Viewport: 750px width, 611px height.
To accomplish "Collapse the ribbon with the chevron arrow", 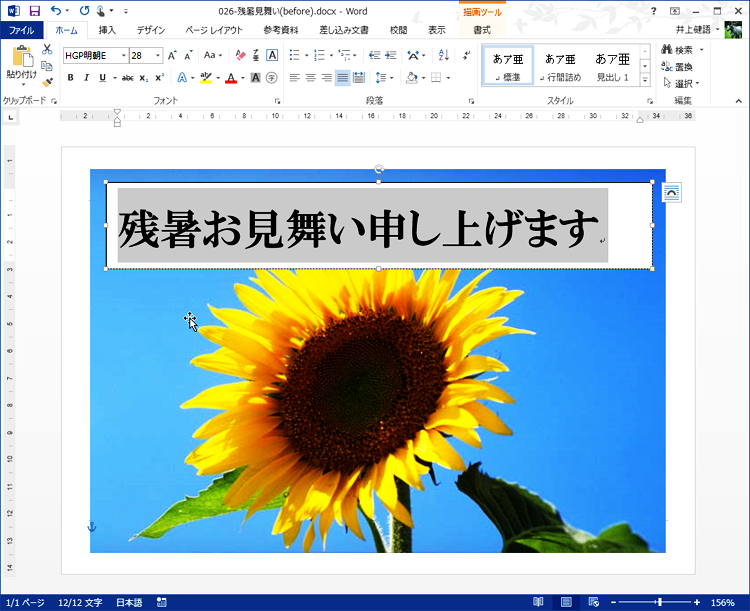I will click(739, 101).
